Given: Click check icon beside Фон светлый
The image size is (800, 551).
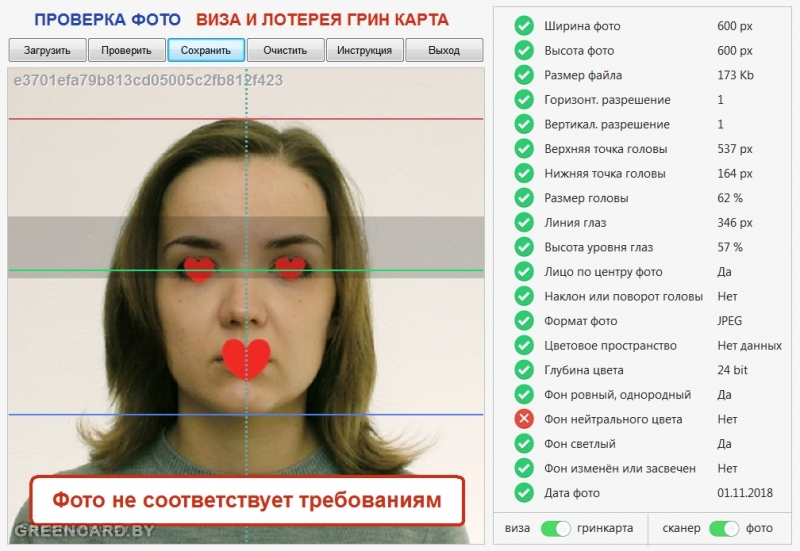Looking at the screenshot, I should 524,443.
